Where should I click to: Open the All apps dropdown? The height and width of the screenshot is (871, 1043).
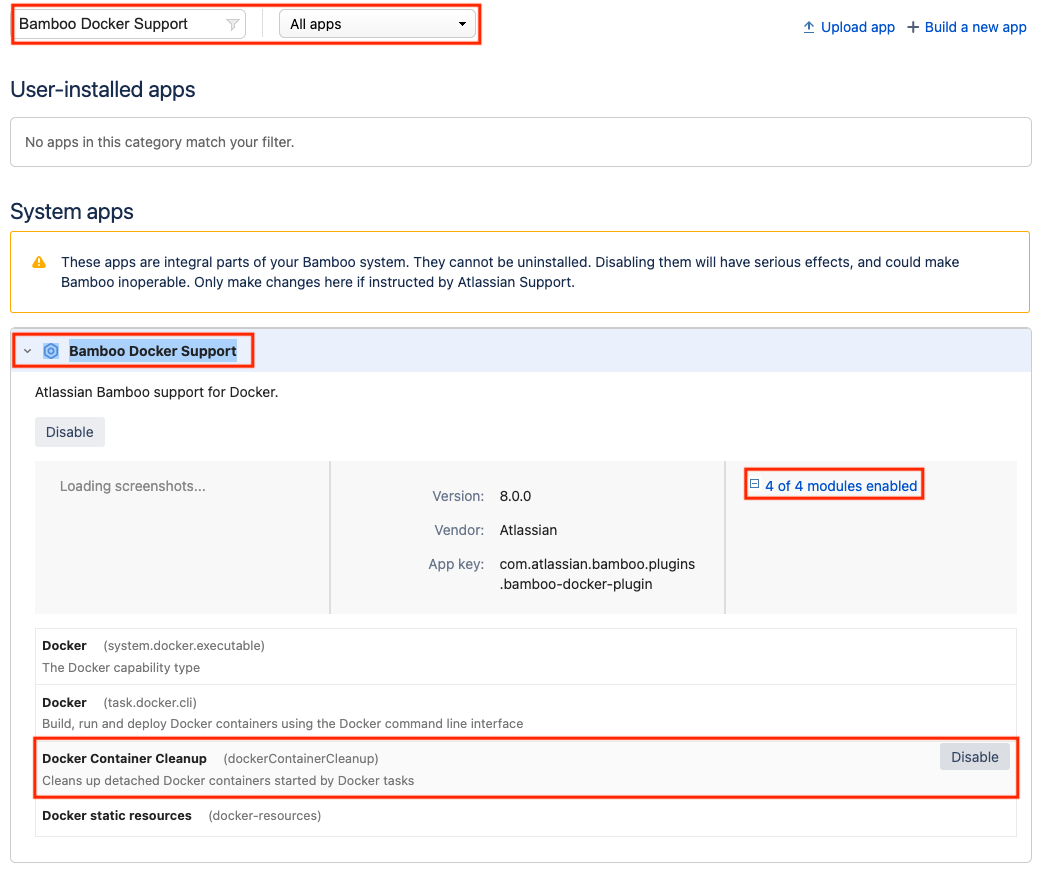coord(377,24)
